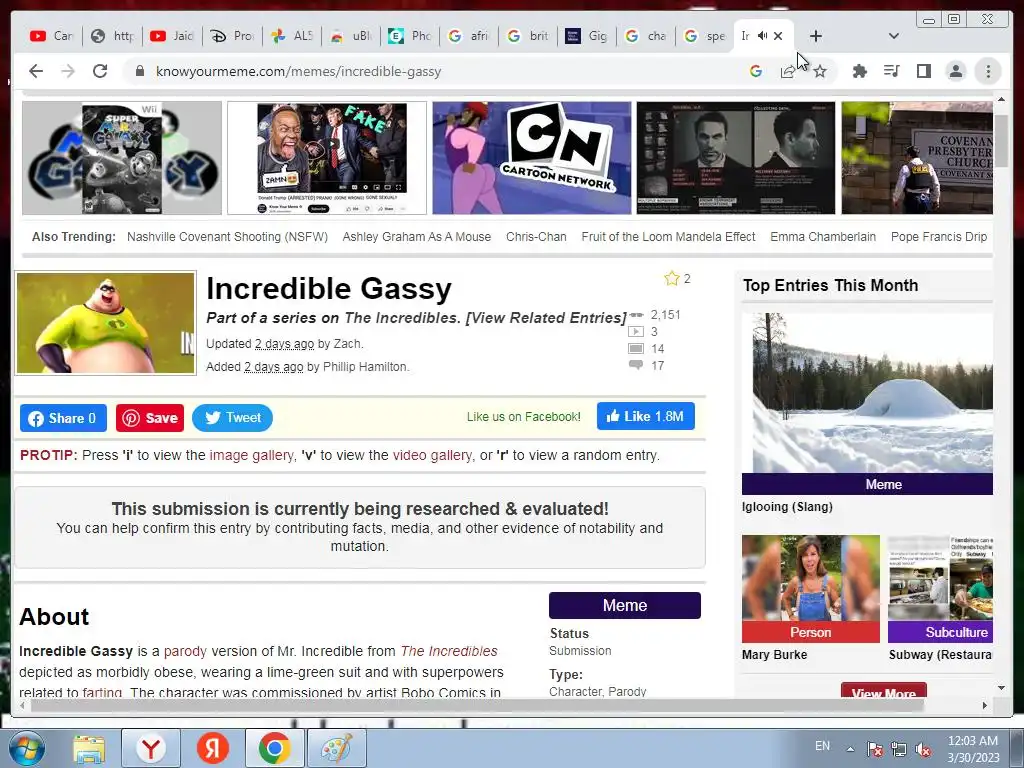Open the Trump FAKE video trending thumbnail
Viewport: 1024px width, 768px height.
327,157
